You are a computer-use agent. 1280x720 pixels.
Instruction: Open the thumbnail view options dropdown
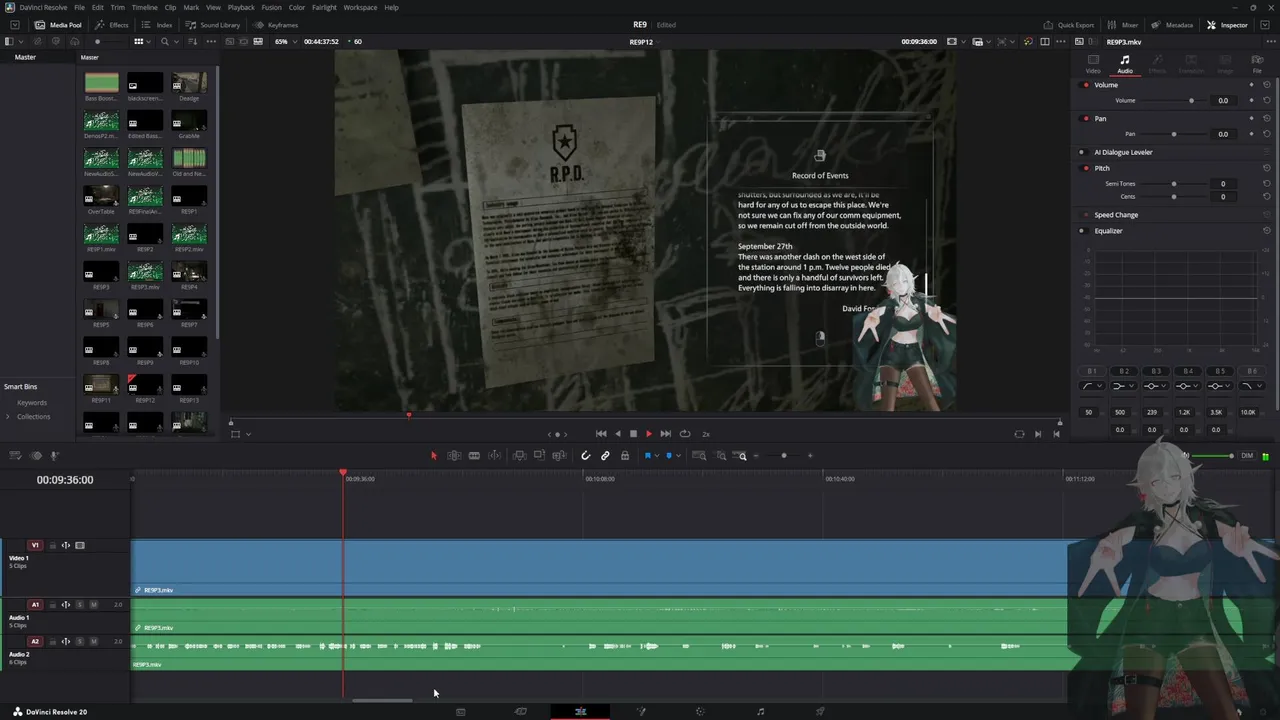150,42
